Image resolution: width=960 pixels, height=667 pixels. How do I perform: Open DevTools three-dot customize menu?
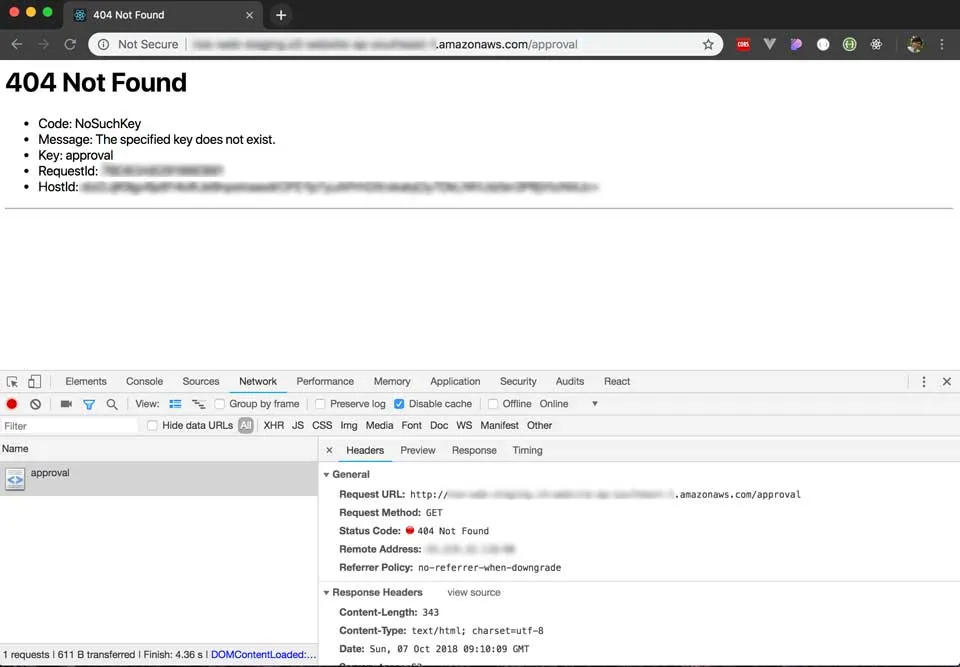tap(923, 381)
